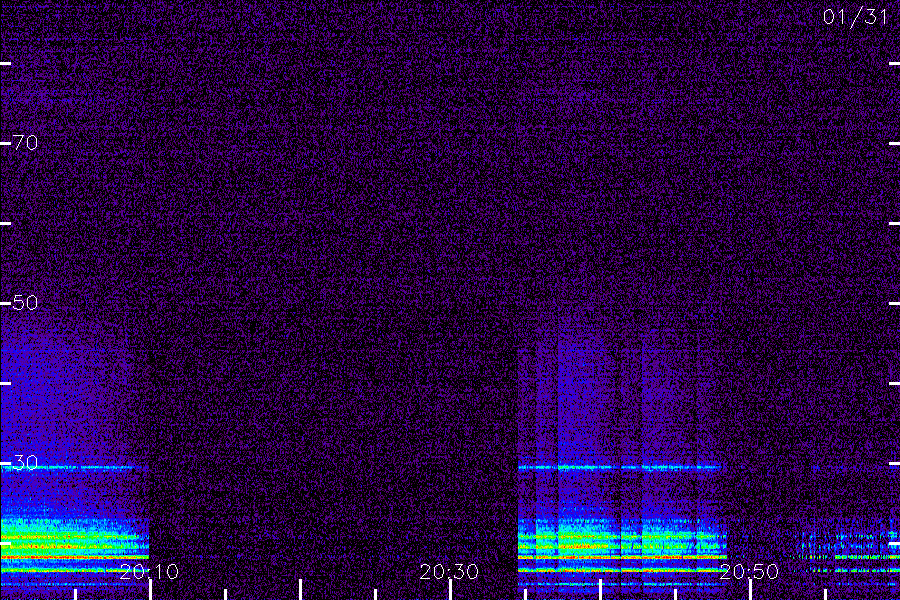Click the 50 frequency axis label
The image size is (900, 600).
[25, 303]
